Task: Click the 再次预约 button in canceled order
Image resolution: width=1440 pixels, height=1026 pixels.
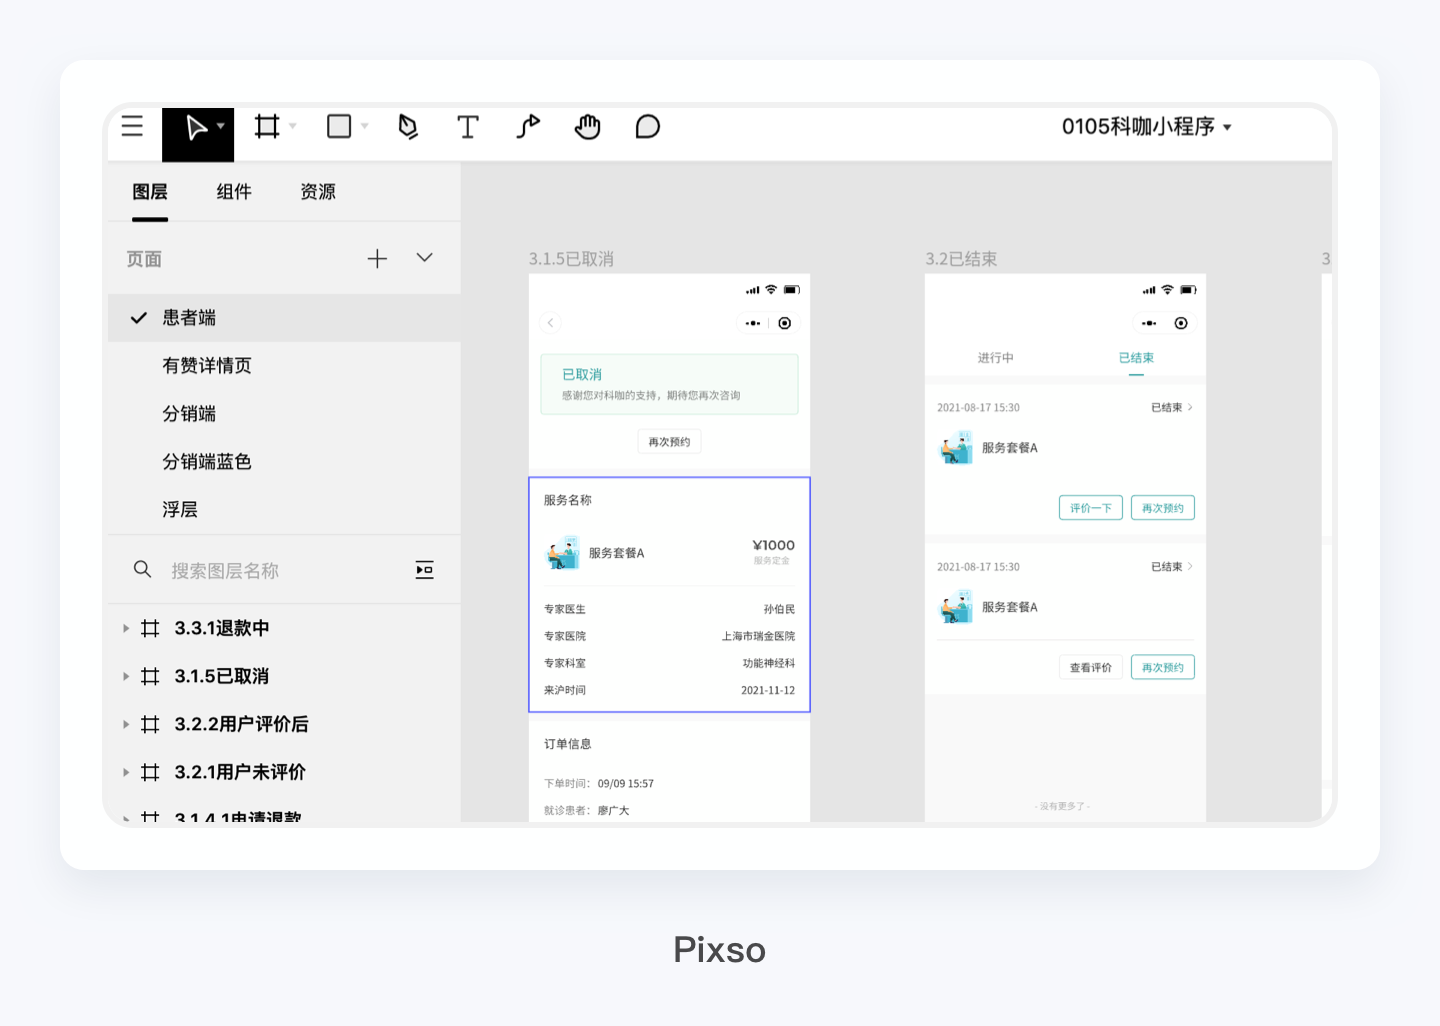Action: [x=668, y=441]
